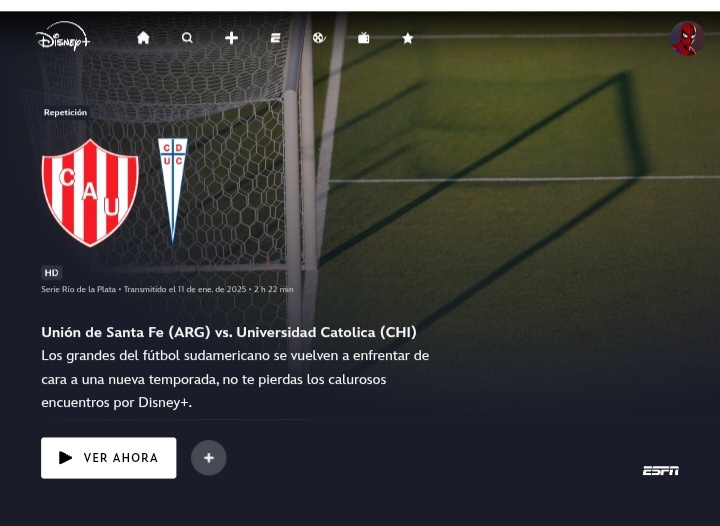
Task: Click the play triangle inside VER AHORA
Action: point(65,458)
